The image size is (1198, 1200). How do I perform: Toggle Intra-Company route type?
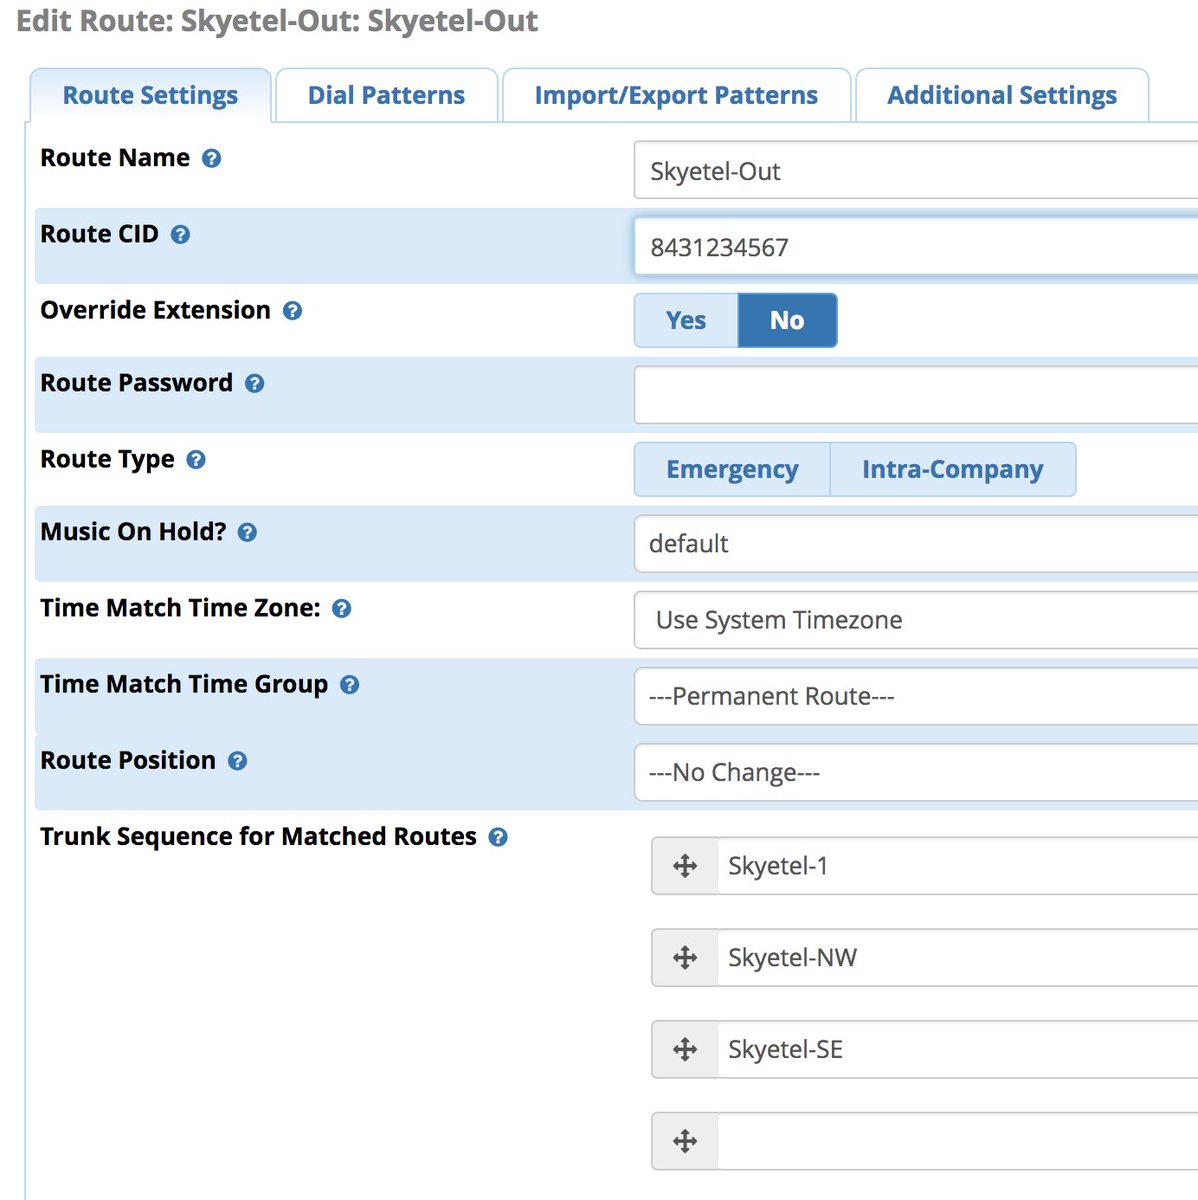(952, 469)
